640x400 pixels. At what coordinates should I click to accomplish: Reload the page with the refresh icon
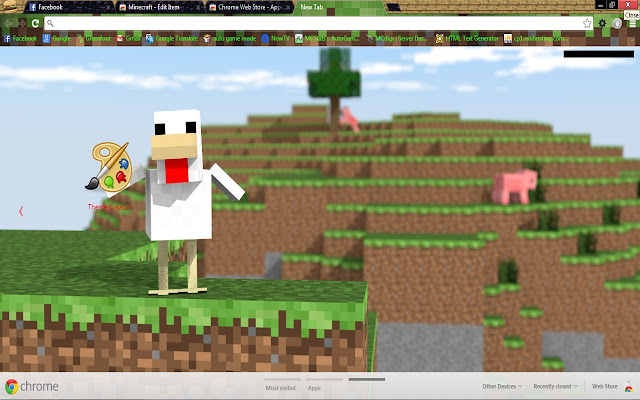[x=35, y=24]
